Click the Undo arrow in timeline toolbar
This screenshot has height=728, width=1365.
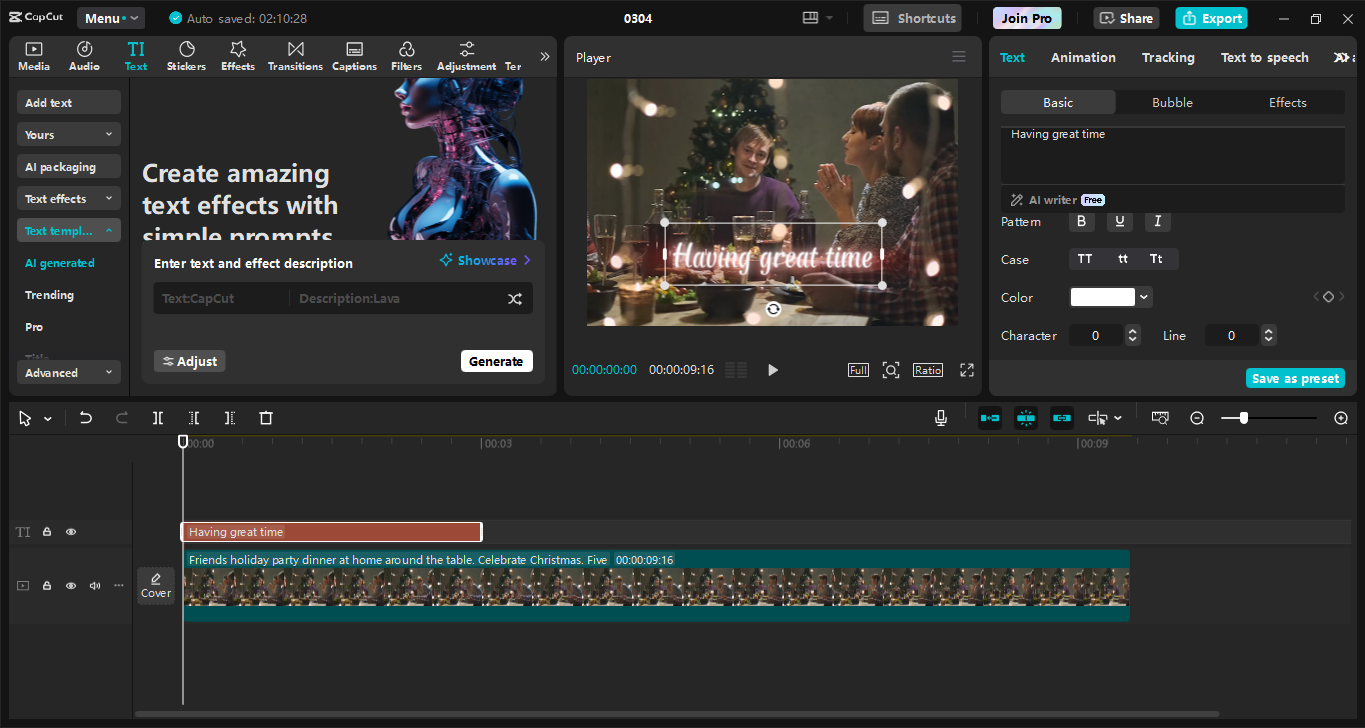86,418
